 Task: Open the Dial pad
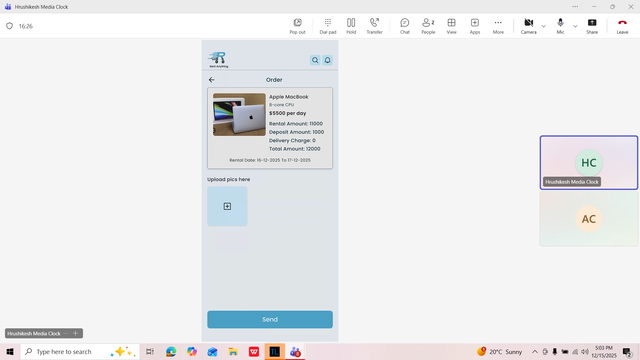[328, 26]
